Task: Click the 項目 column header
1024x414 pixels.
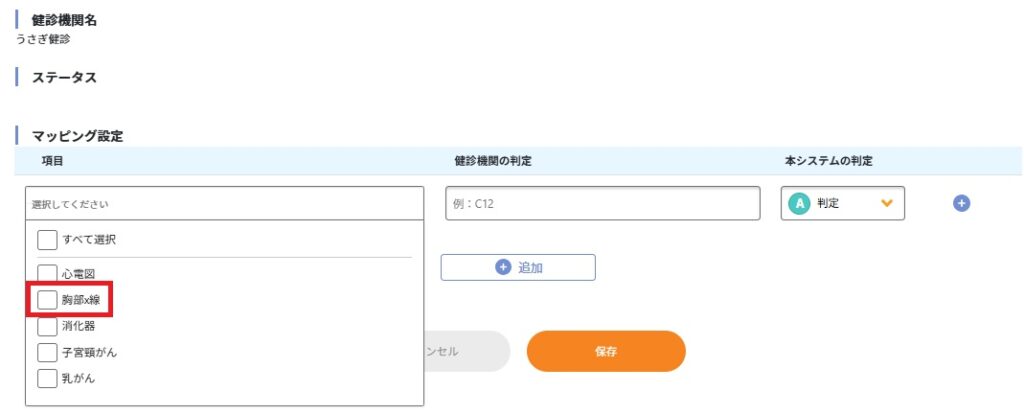Action: [52, 161]
